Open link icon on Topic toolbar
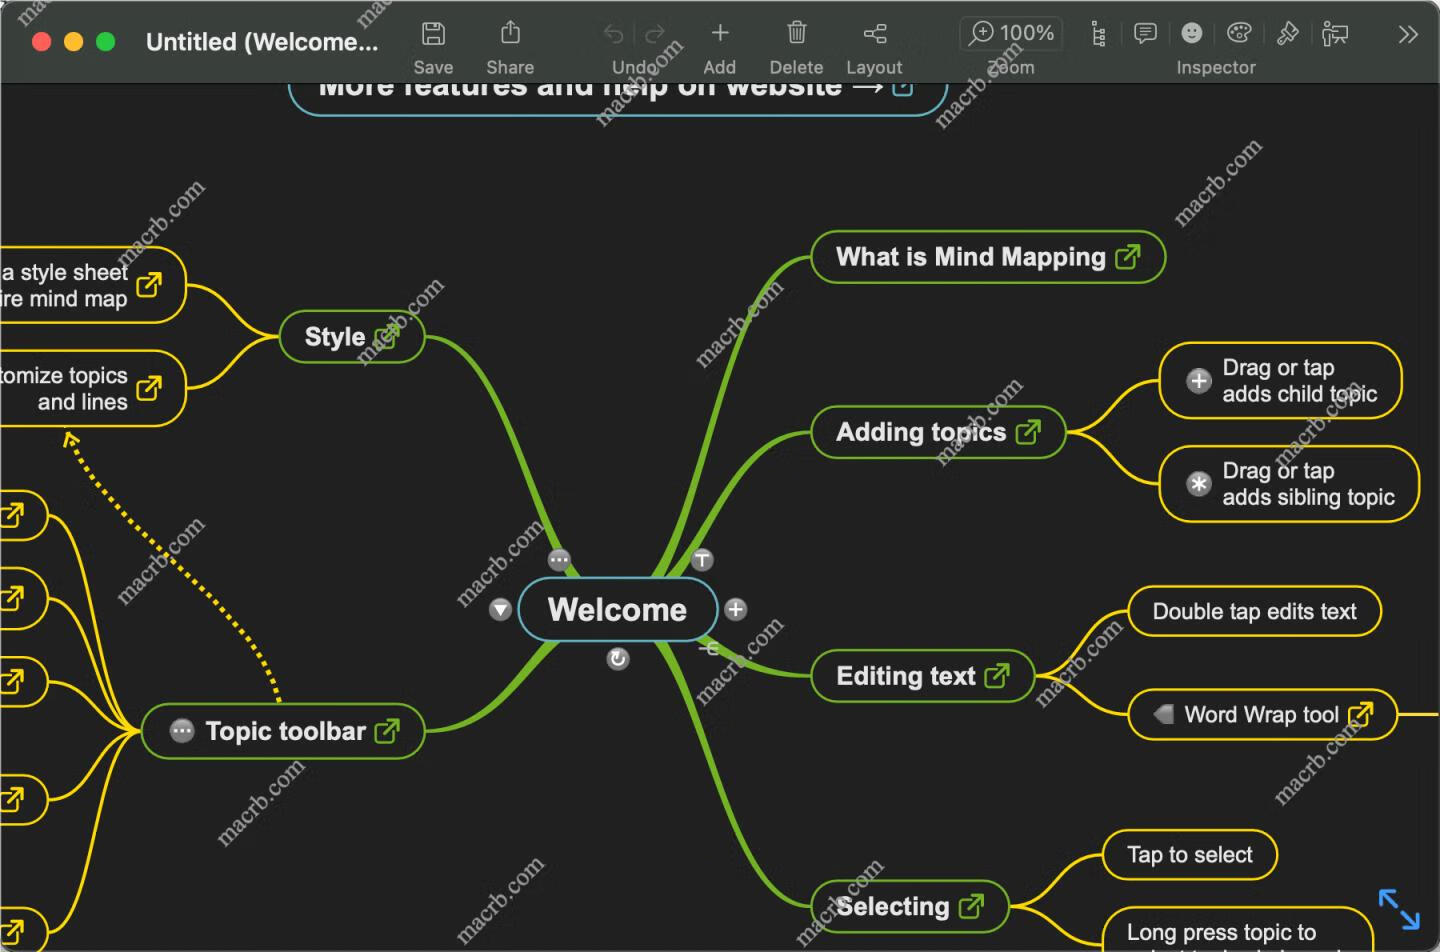This screenshot has height=952, width=1440. [x=386, y=731]
